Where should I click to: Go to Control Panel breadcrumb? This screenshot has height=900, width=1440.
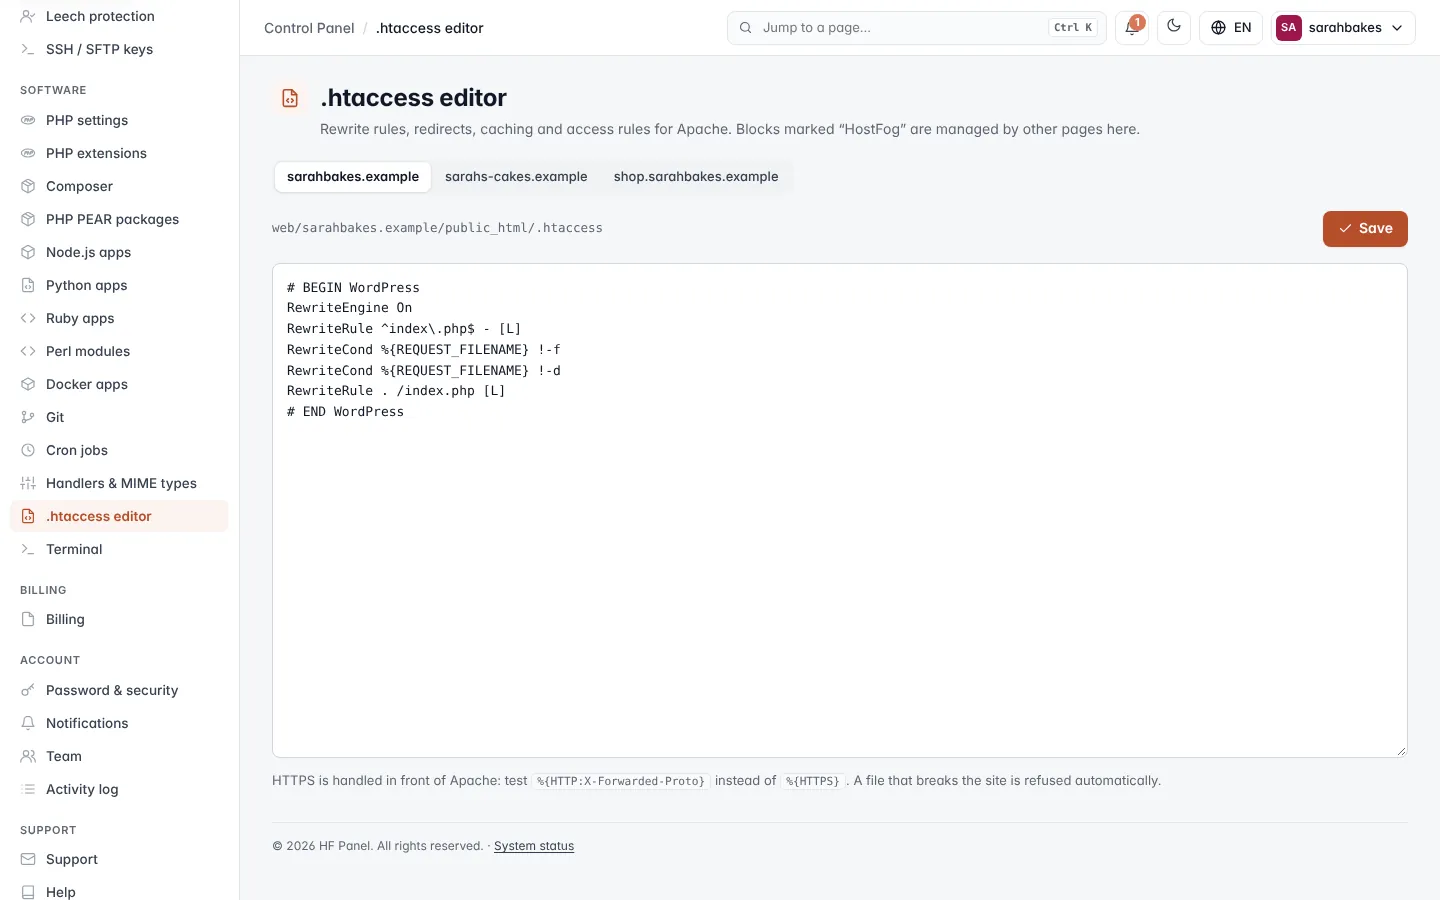pyautogui.click(x=309, y=28)
